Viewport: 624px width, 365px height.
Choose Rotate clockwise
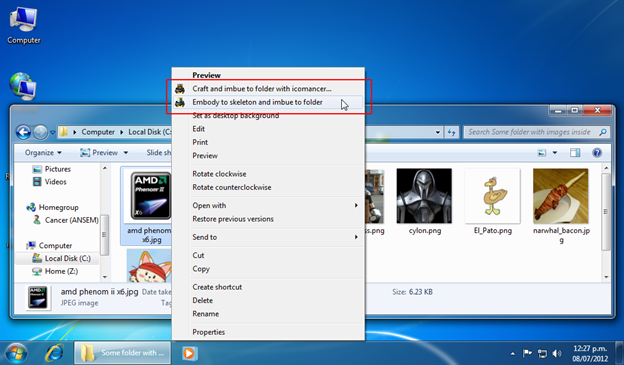pos(268,174)
